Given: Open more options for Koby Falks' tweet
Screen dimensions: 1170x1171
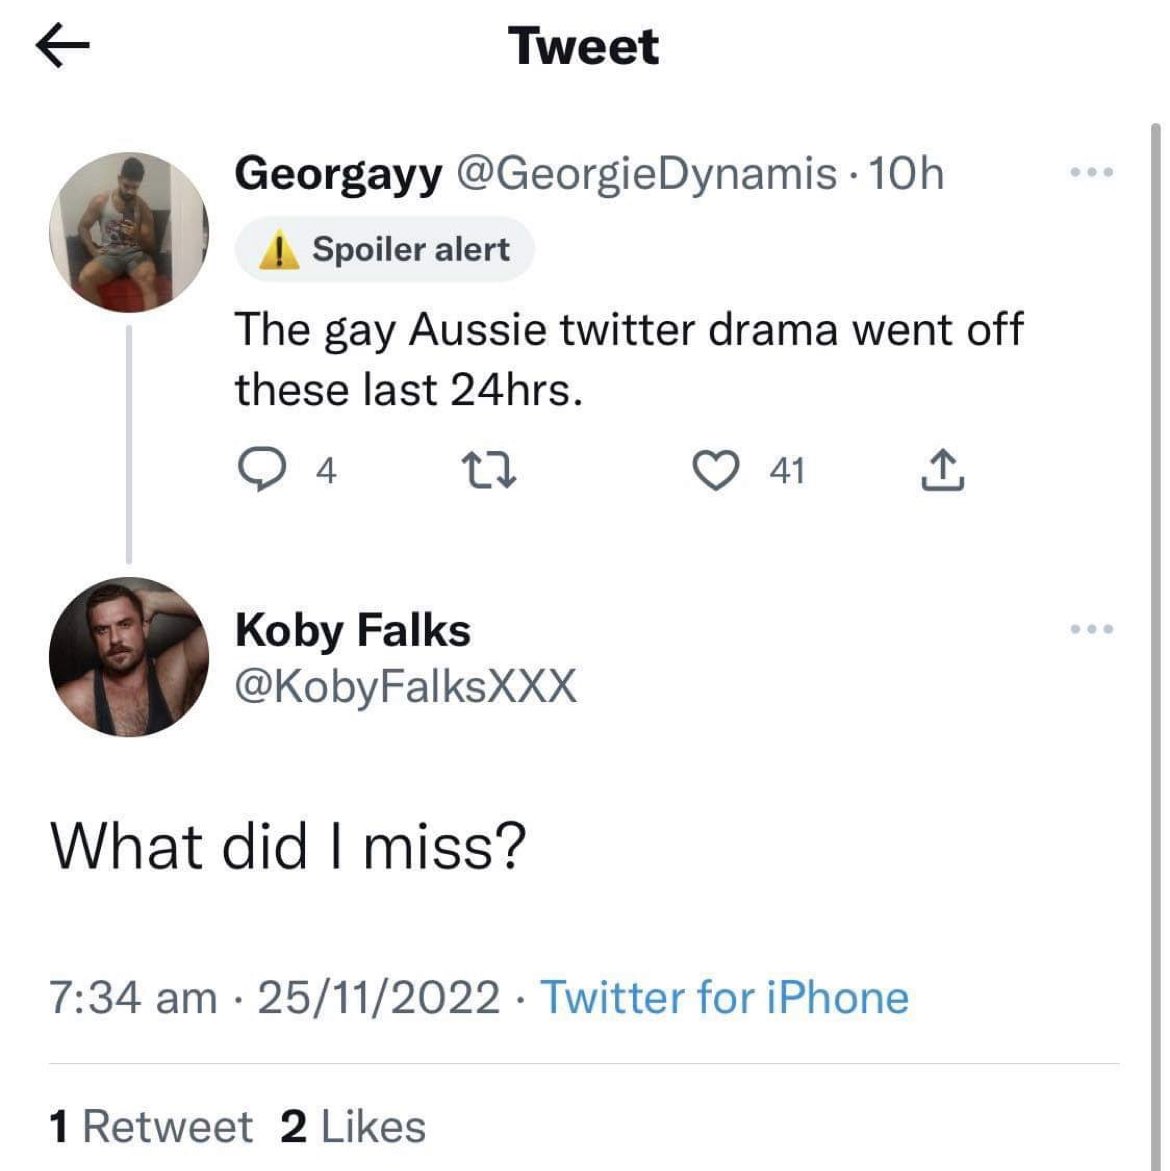Looking at the screenshot, I should point(1091,629).
